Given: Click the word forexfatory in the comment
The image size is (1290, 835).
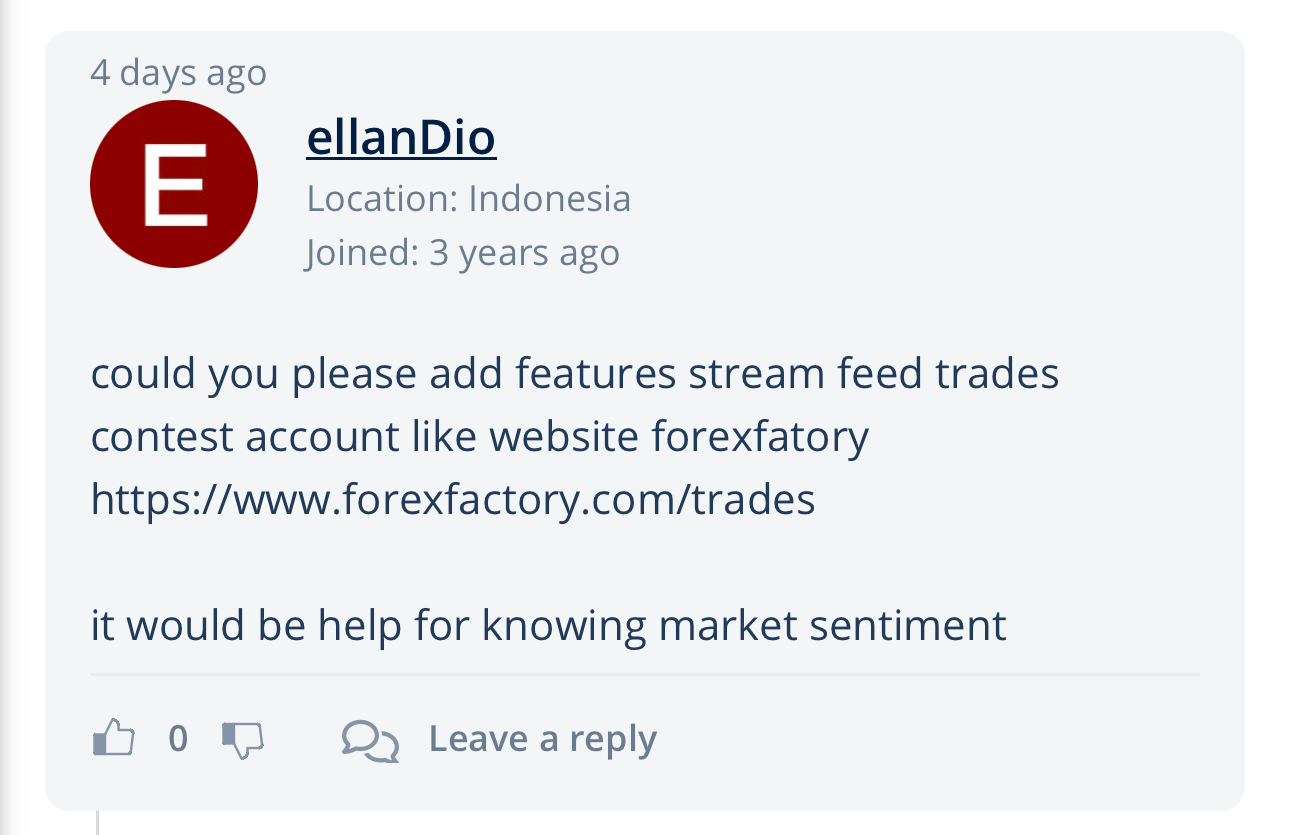Looking at the screenshot, I should [760, 436].
